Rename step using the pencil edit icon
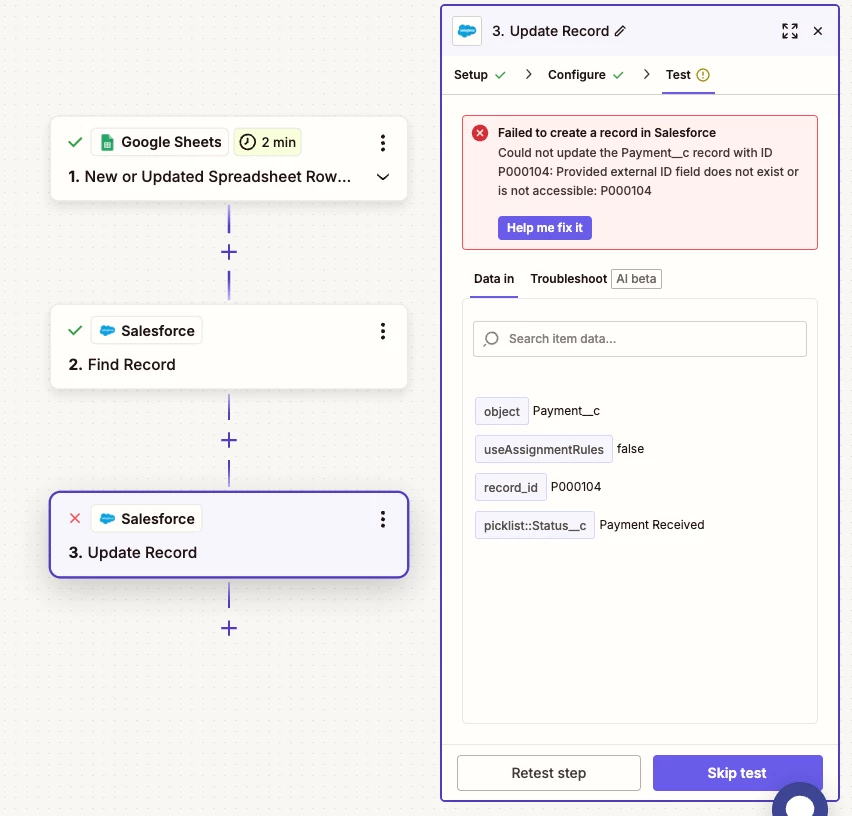The width and height of the screenshot is (852, 816). 620,31
